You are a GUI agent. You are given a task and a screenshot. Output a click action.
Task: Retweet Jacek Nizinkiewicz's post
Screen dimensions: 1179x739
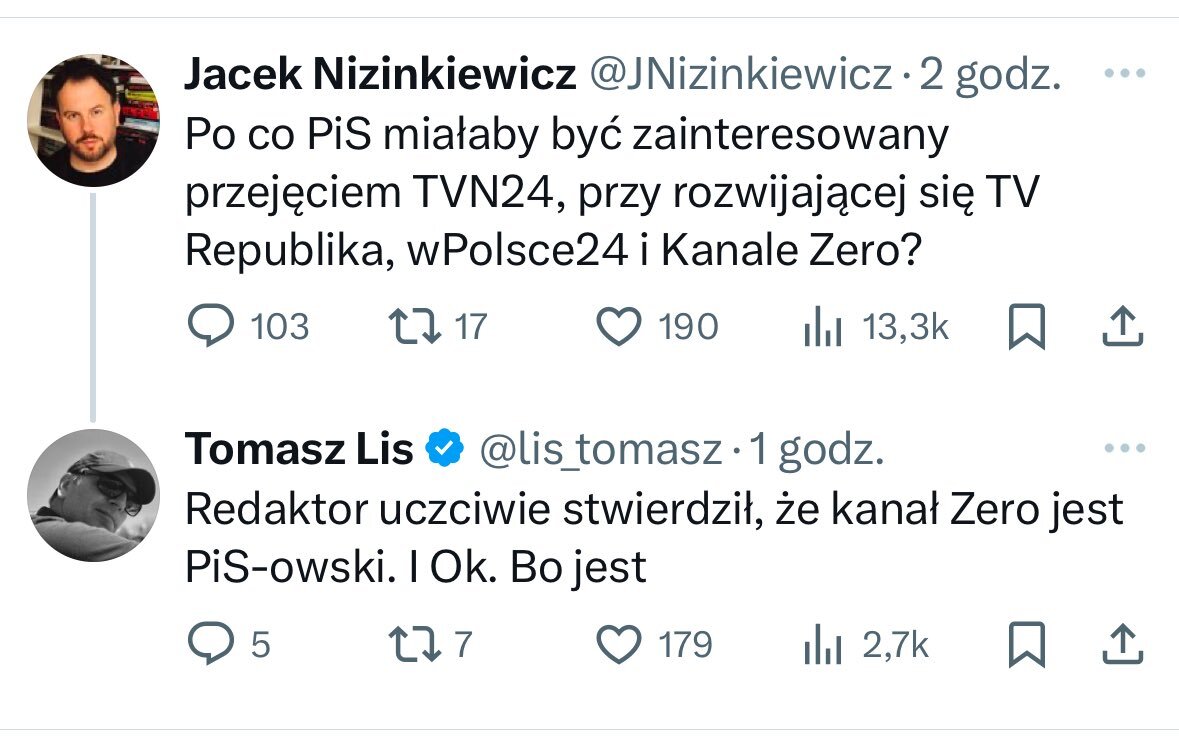(407, 327)
